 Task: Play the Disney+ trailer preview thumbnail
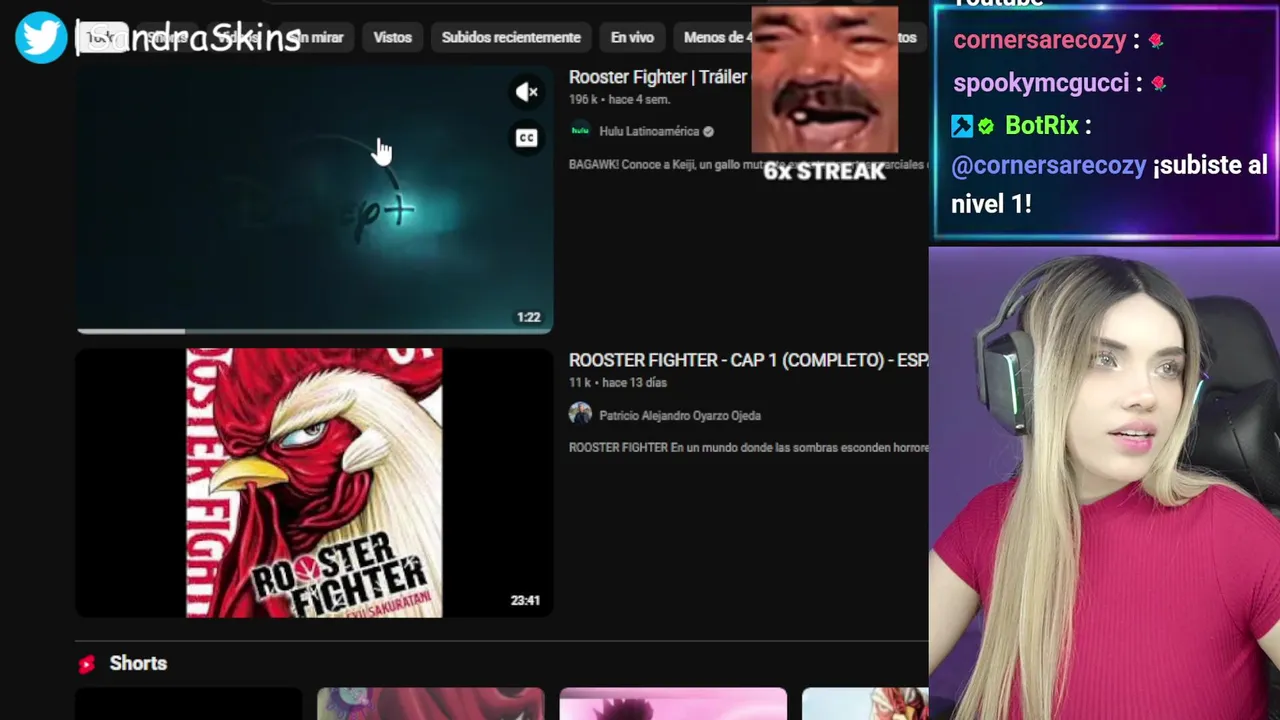[314, 200]
